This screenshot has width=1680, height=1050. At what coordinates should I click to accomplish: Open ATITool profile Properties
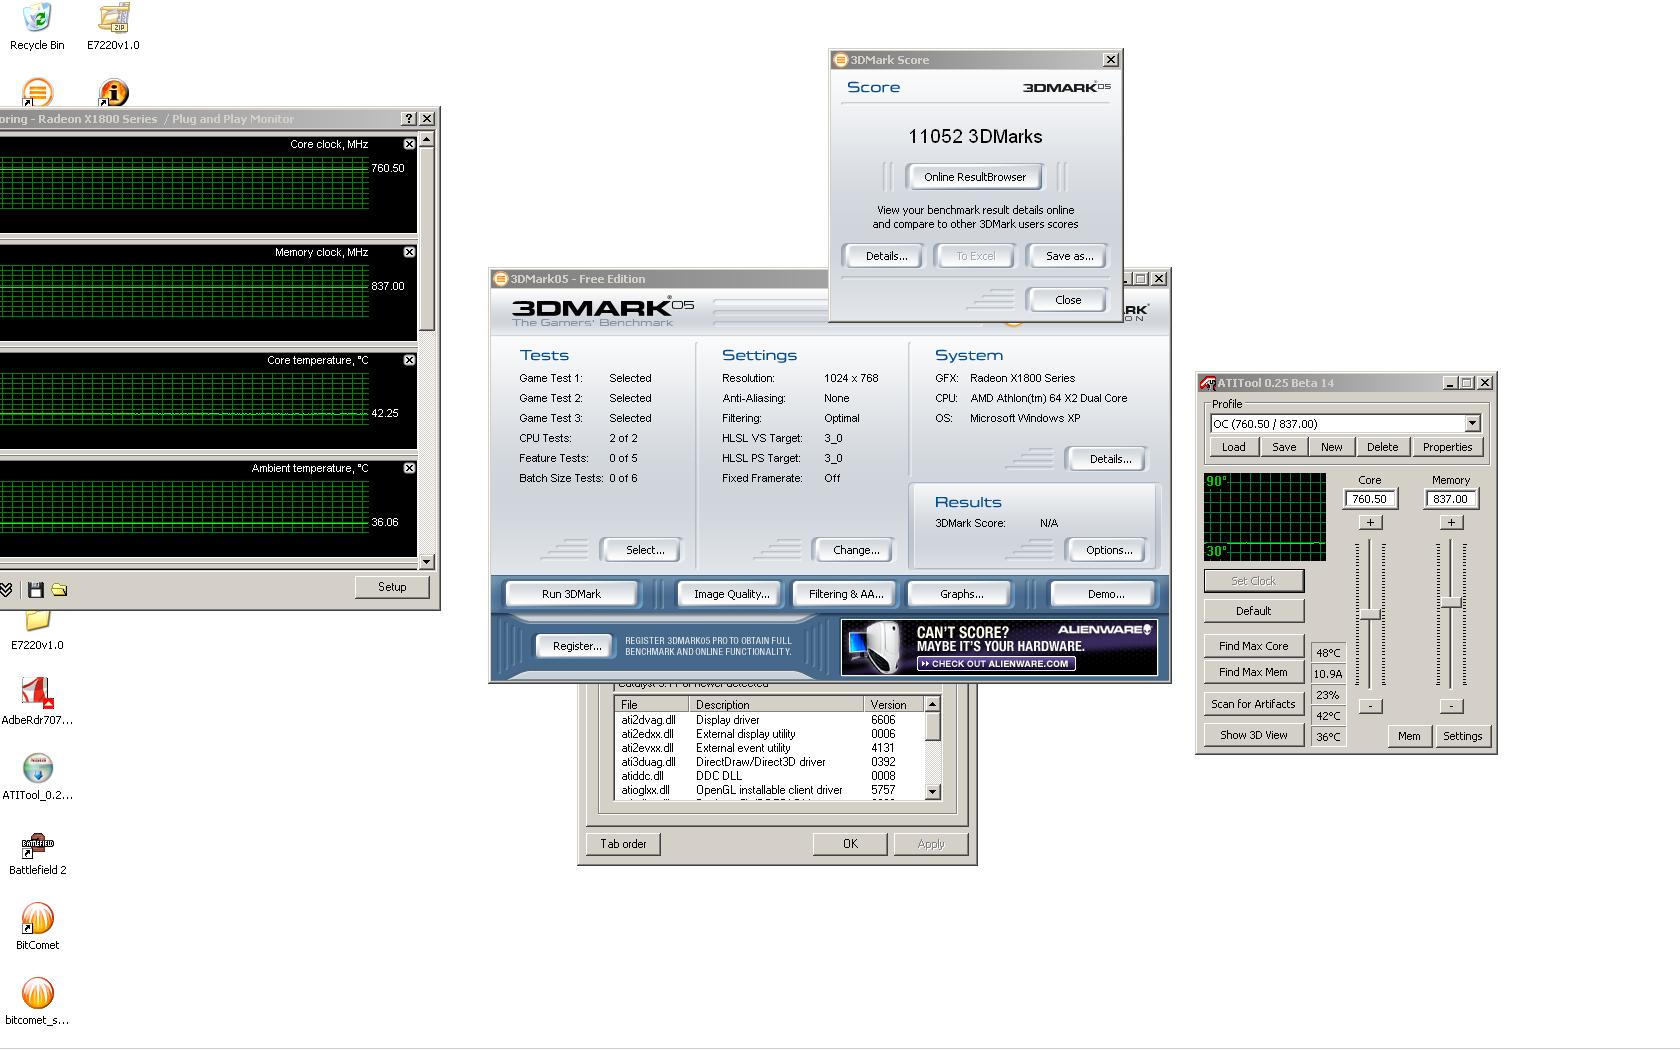(1448, 447)
